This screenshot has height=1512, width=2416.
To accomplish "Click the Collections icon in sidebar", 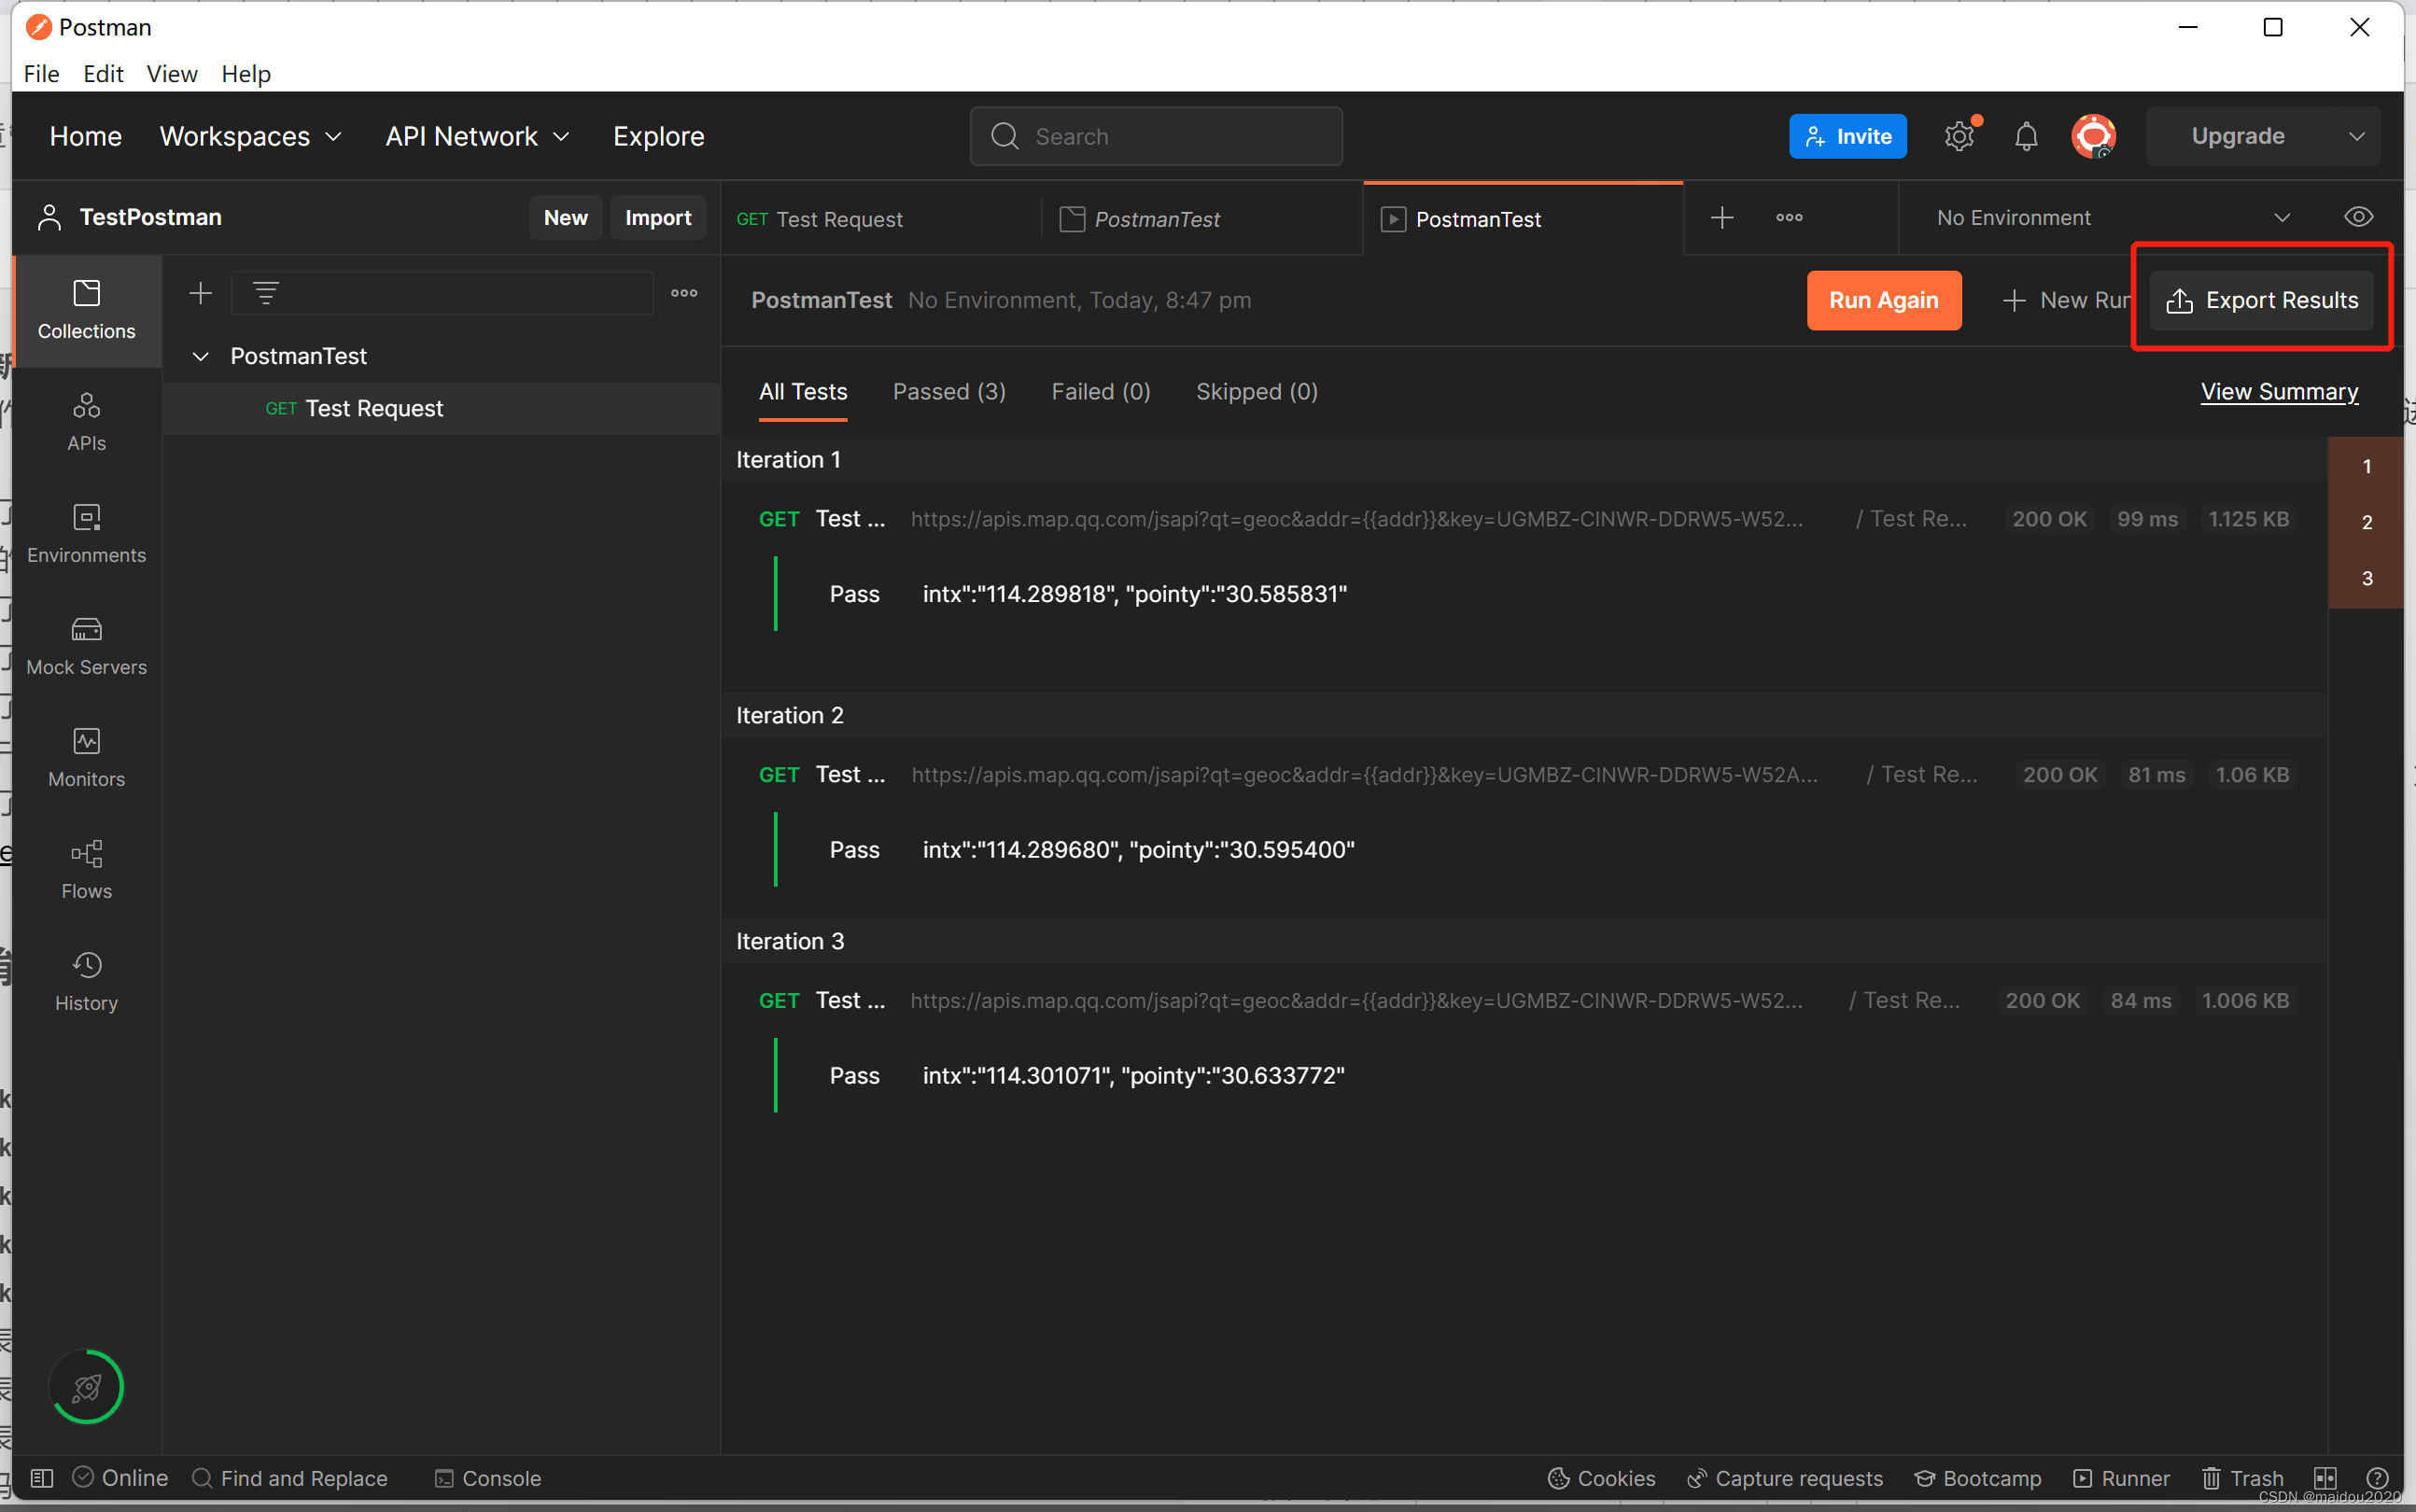I will [85, 308].
